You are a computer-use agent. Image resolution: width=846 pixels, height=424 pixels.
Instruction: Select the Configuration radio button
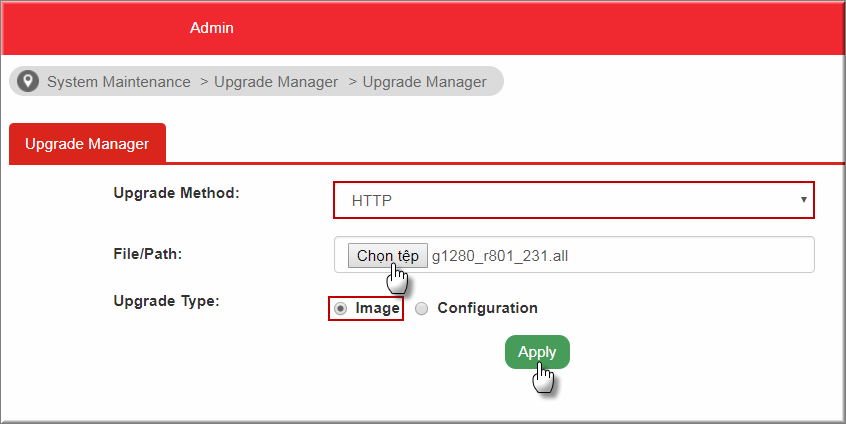(421, 309)
